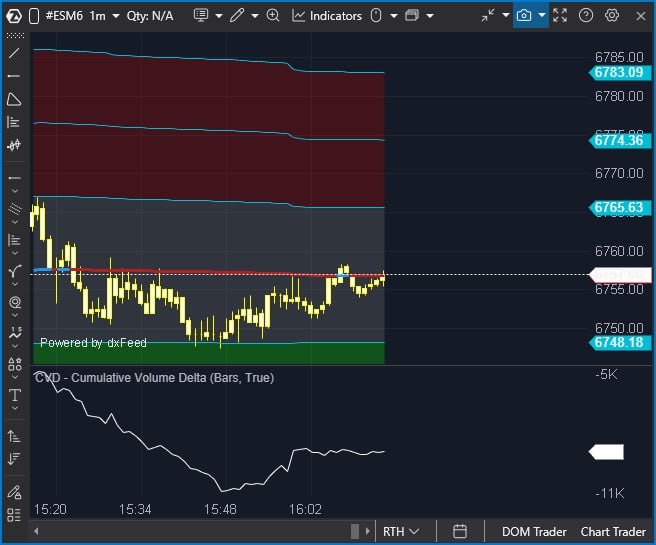Expand the screenshot options dropdown arrow

[542, 15]
